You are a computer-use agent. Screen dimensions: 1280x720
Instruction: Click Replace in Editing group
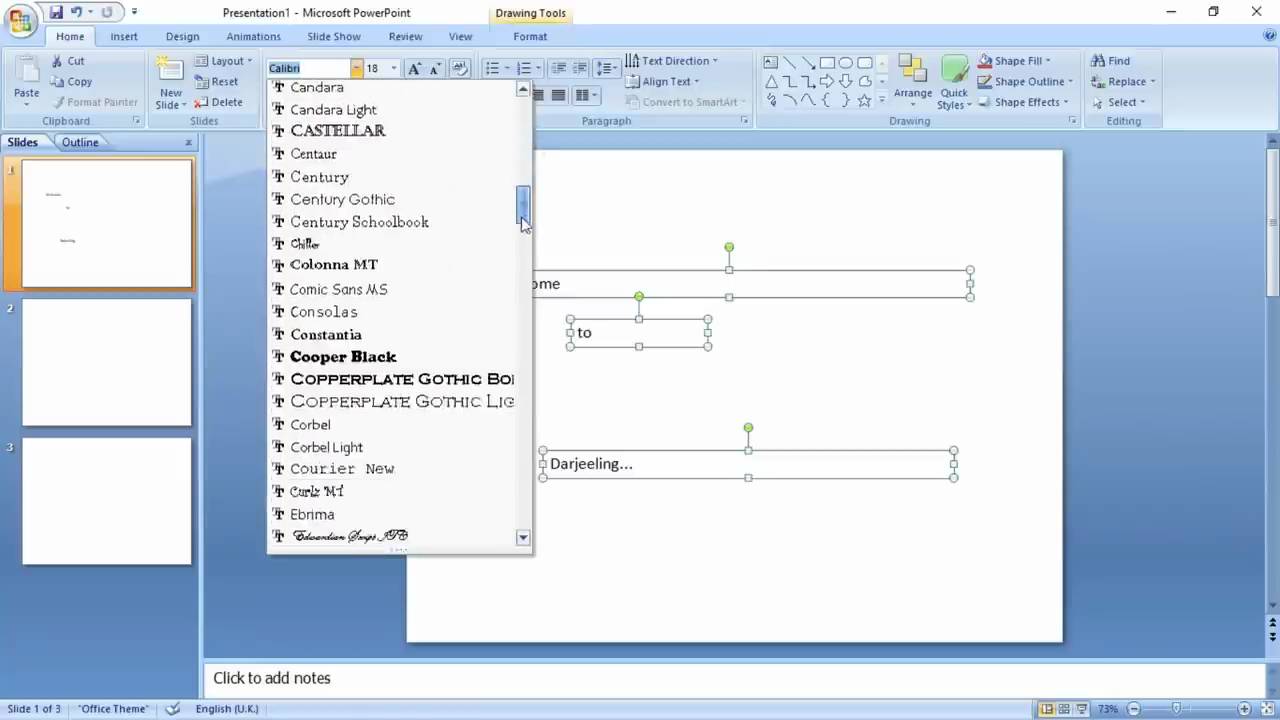[1123, 82]
